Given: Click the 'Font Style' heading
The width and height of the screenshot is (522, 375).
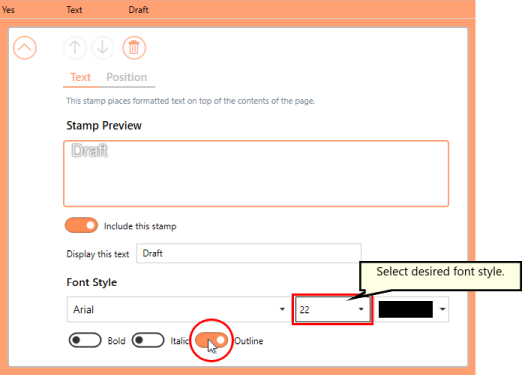Looking at the screenshot, I should pyautogui.click(x=92, y=282).
